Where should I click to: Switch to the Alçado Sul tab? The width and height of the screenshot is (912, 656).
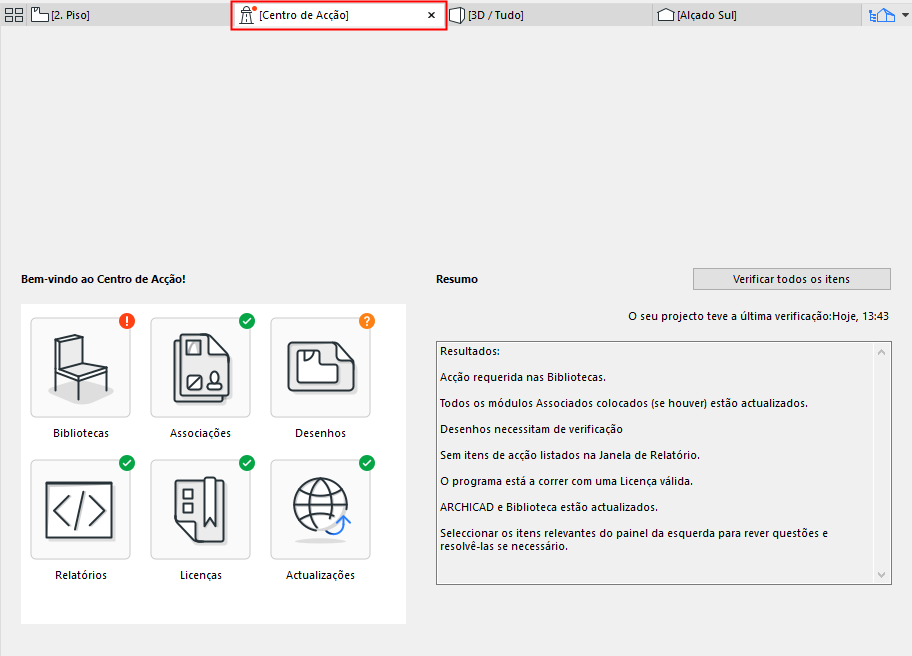(757, 15)
